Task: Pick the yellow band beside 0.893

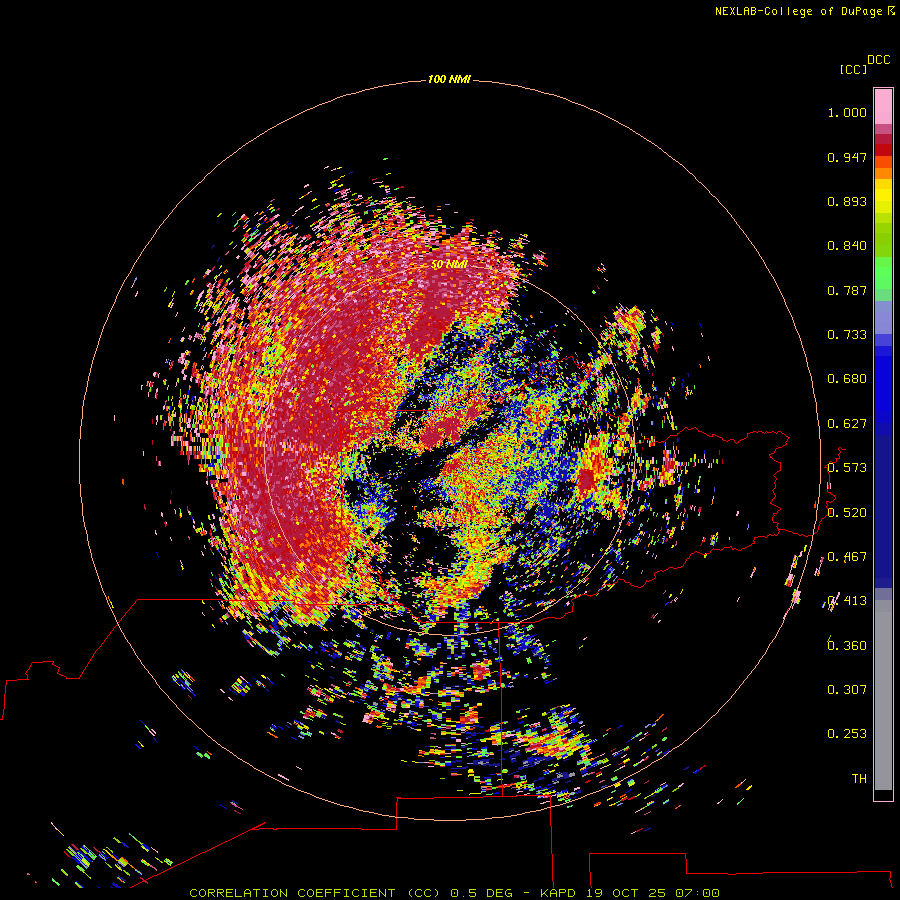Action: pos(883,201)
